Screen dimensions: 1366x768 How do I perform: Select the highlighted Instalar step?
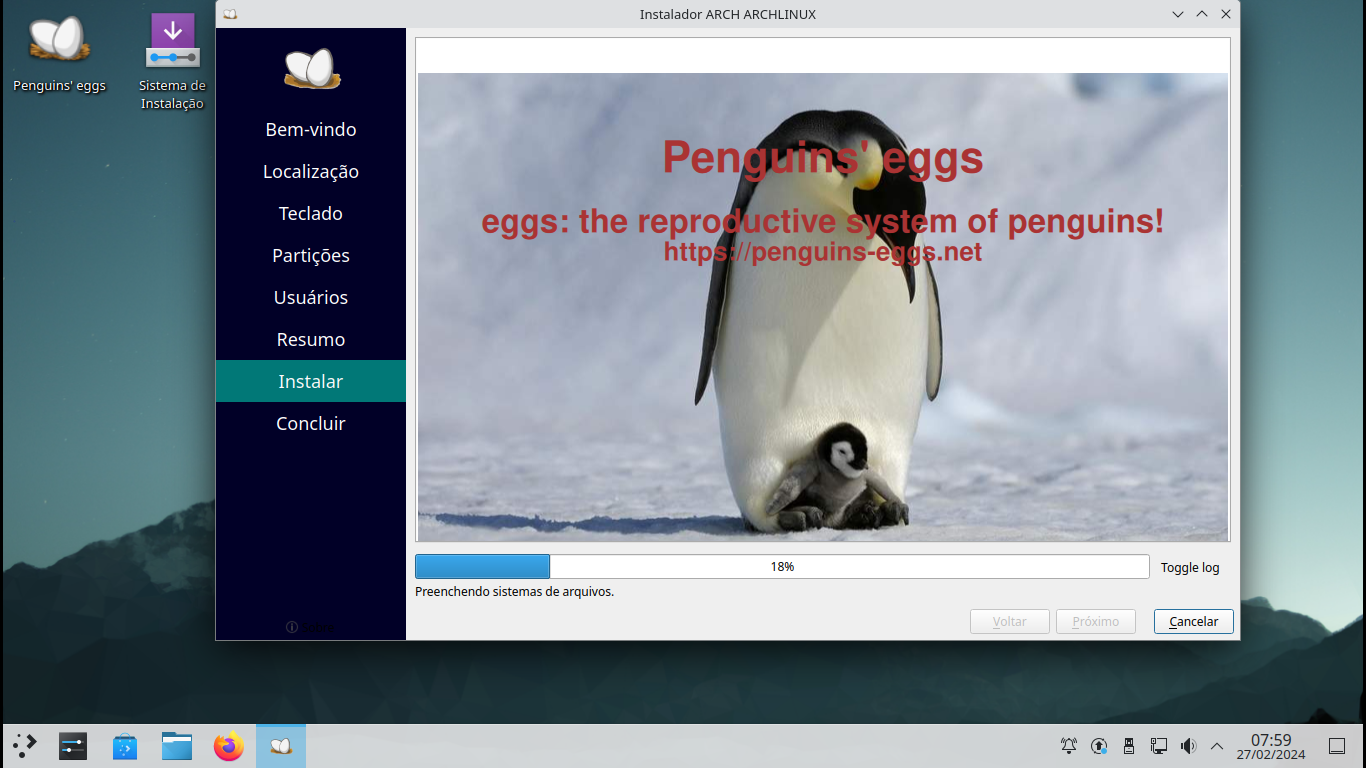click(x=311, y=381)
